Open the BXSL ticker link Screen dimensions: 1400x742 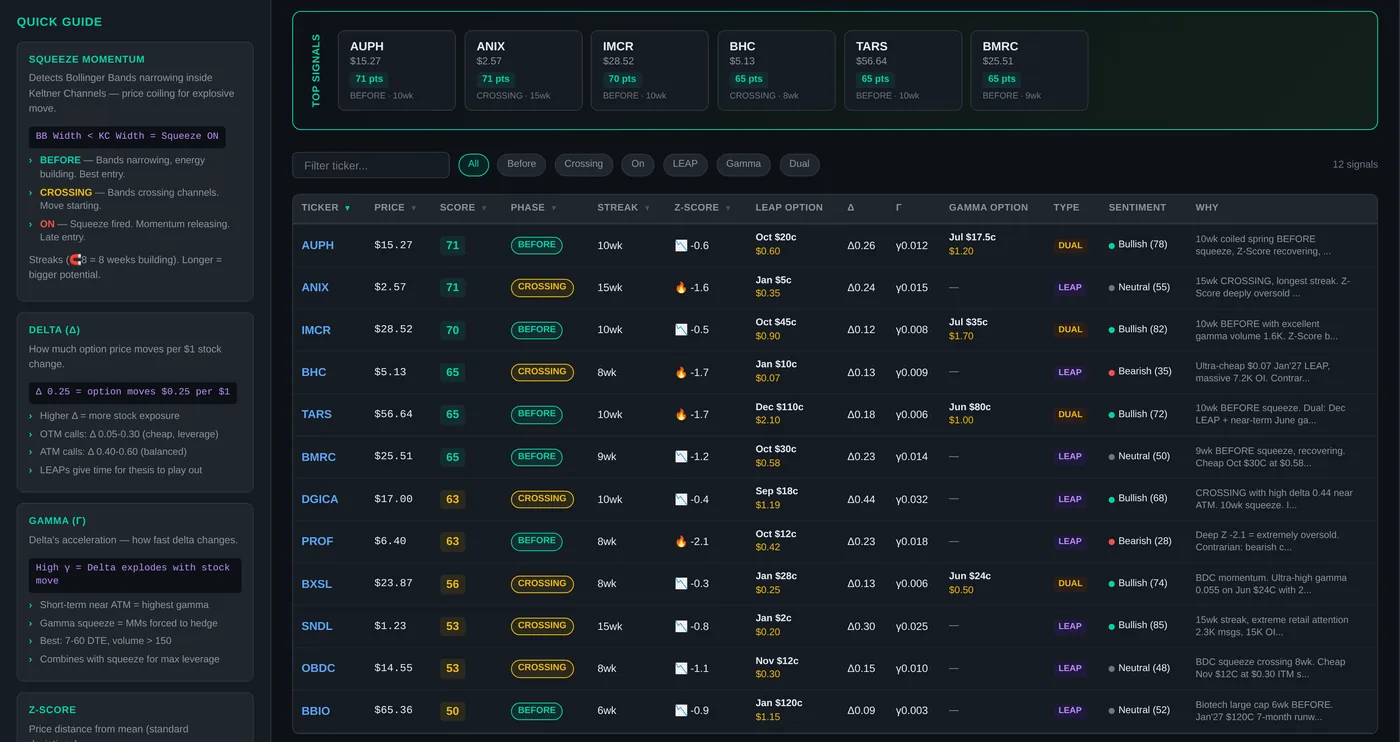click(317, 584)
